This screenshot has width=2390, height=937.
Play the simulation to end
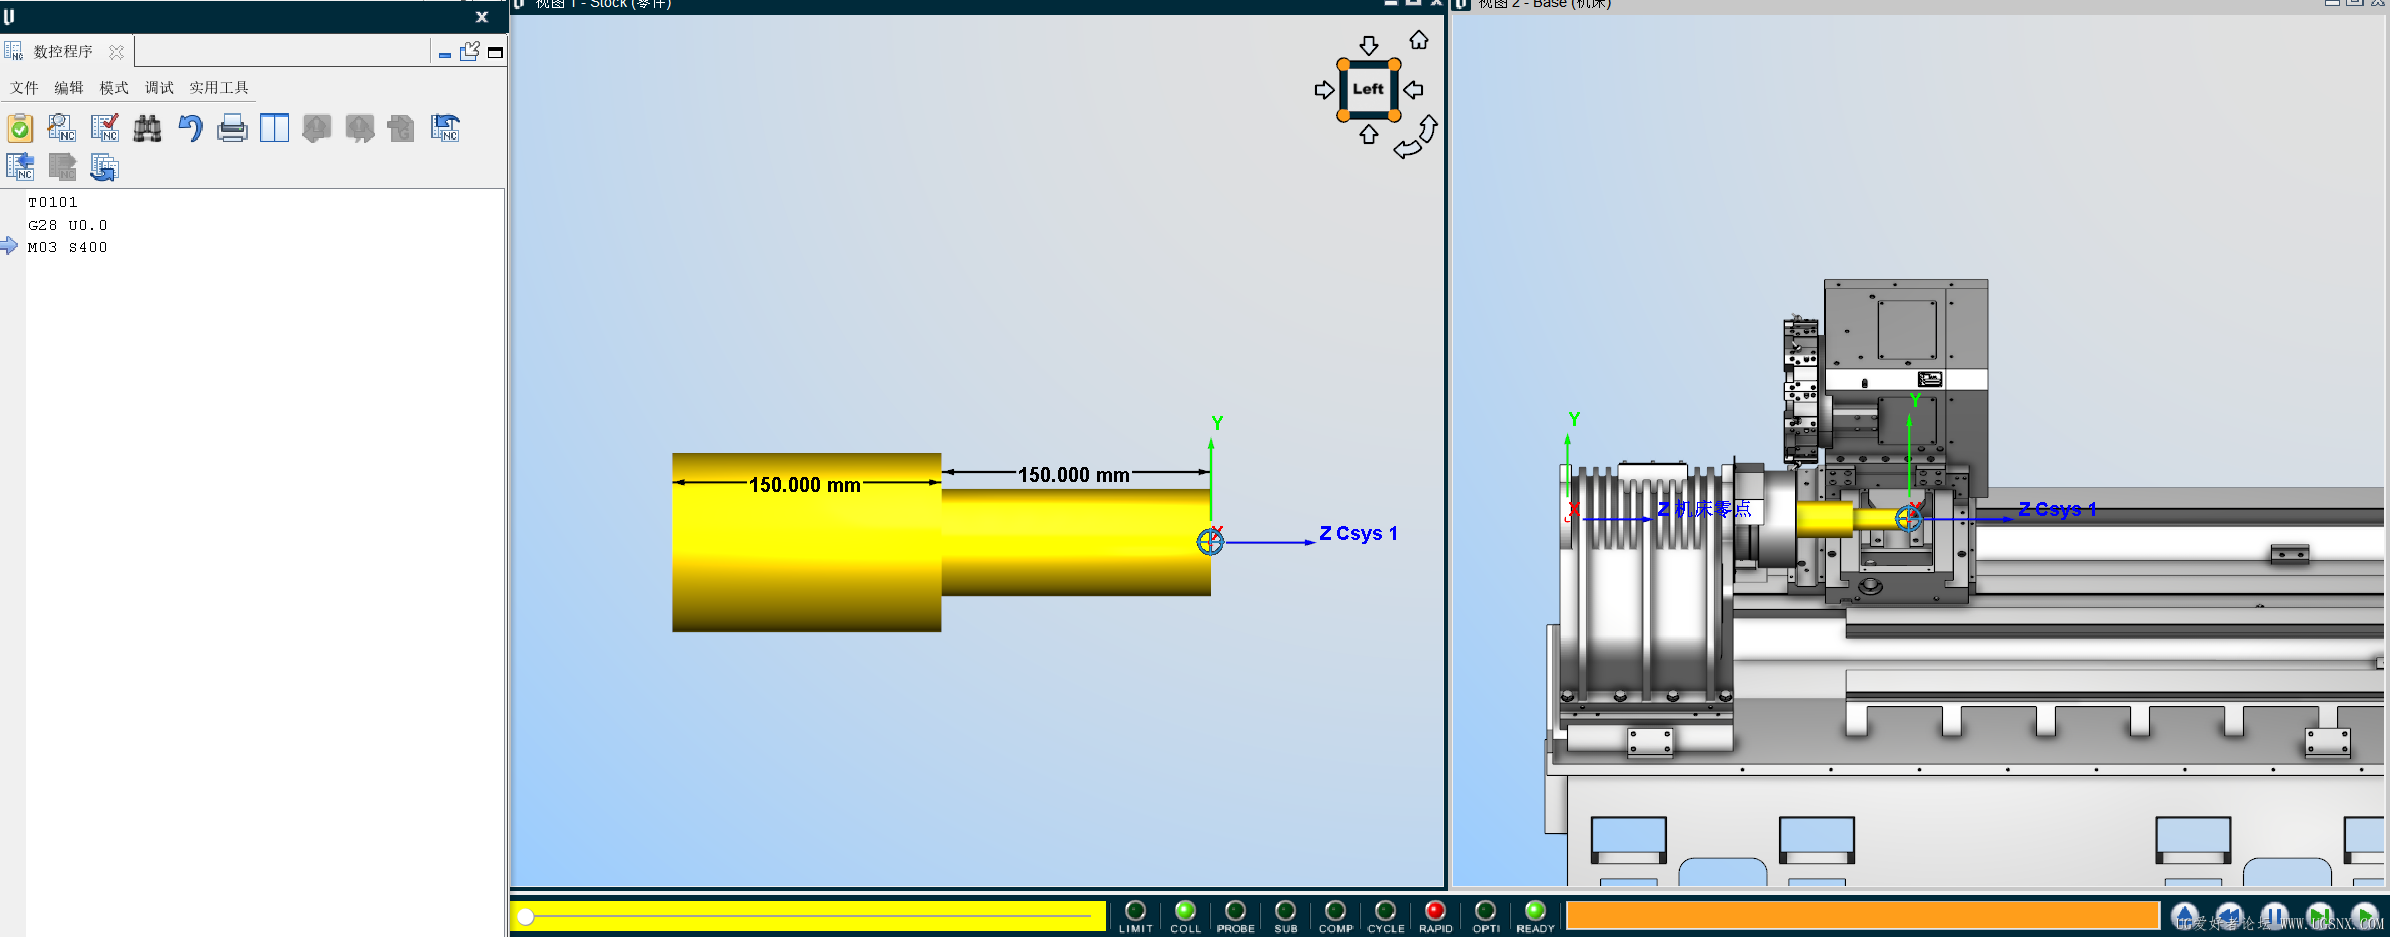pos(2365,916)
